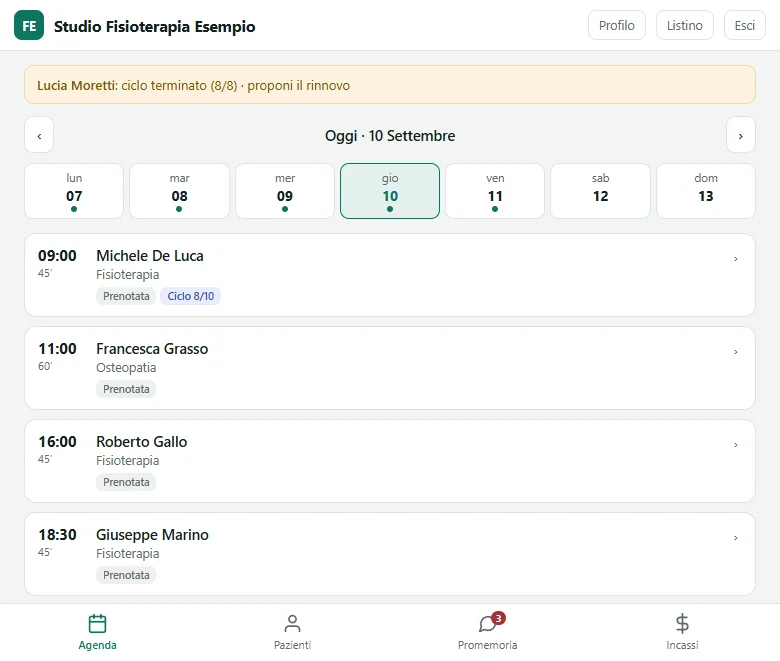780x661 pixels.
Task: Expand Giuseppe Marino appointment chevron
Action: point(735,538)
